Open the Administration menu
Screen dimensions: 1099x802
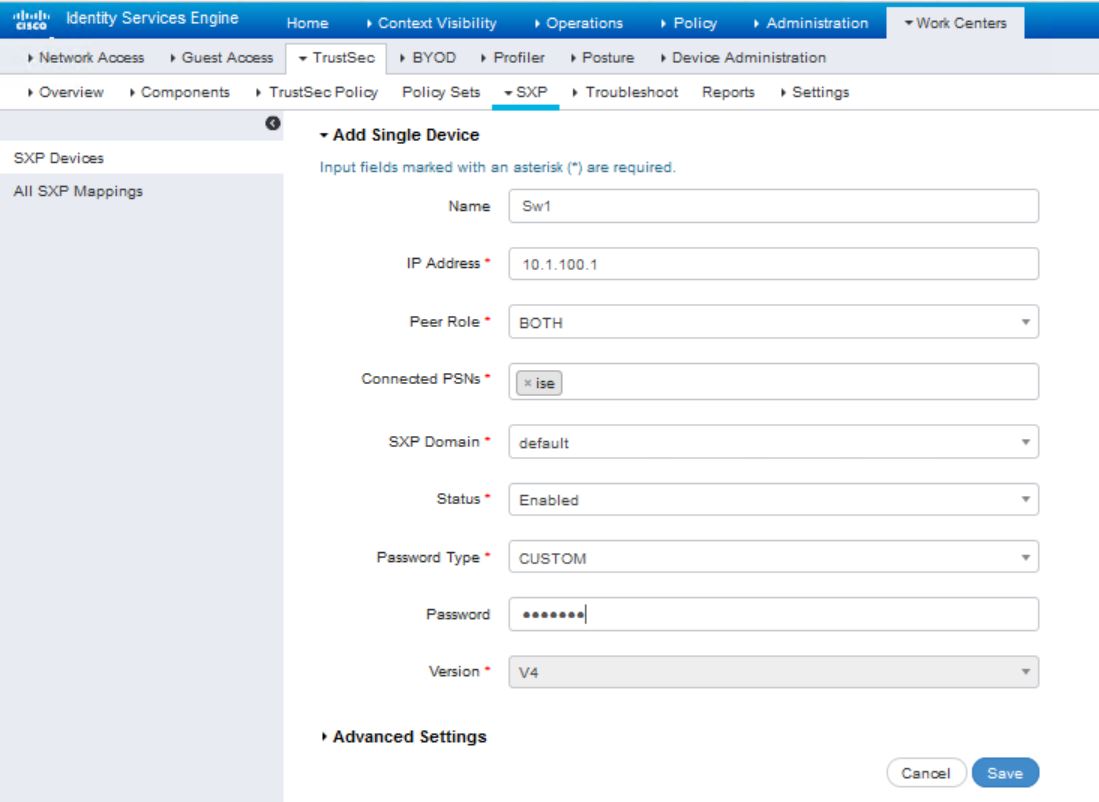(811, 23)
